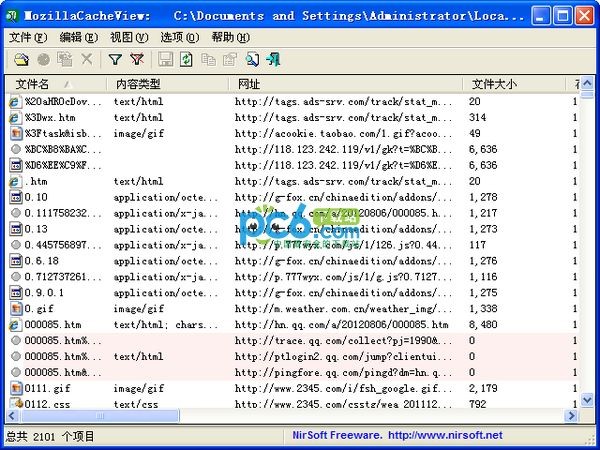Open the 选项(O) menu

pyautogui.click(x=179, y=37)
